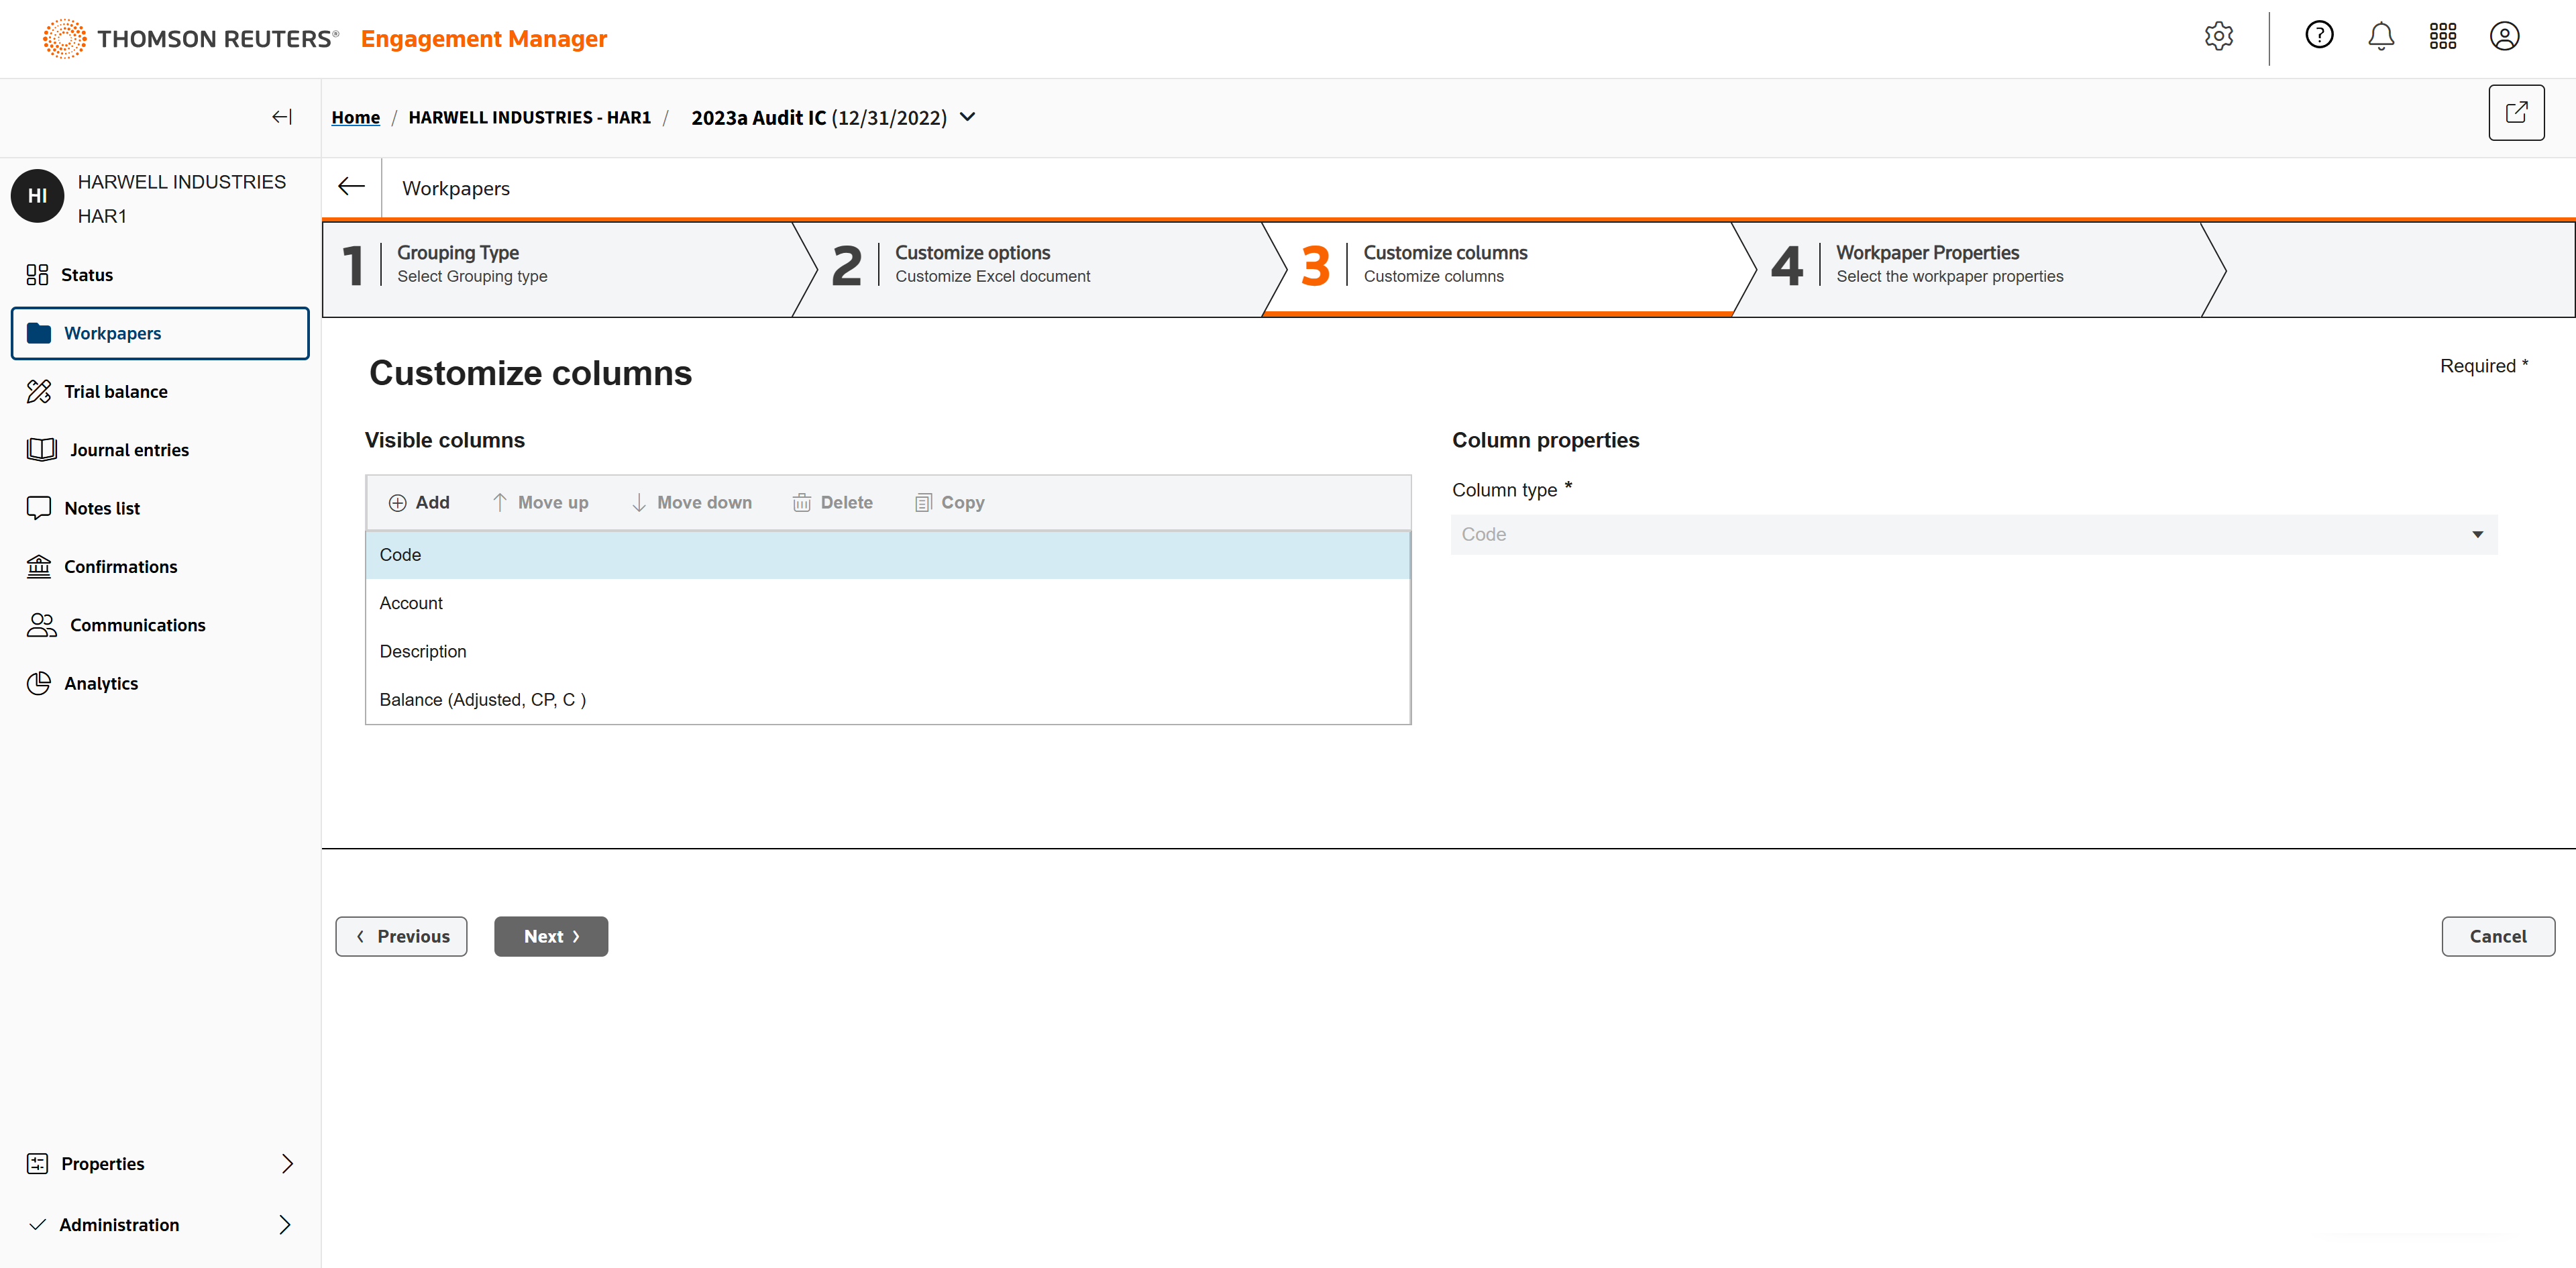Screen dimensions: 2576x1268
Task: Follow the Home breadcrumb link
Action: tap(355, 117)
